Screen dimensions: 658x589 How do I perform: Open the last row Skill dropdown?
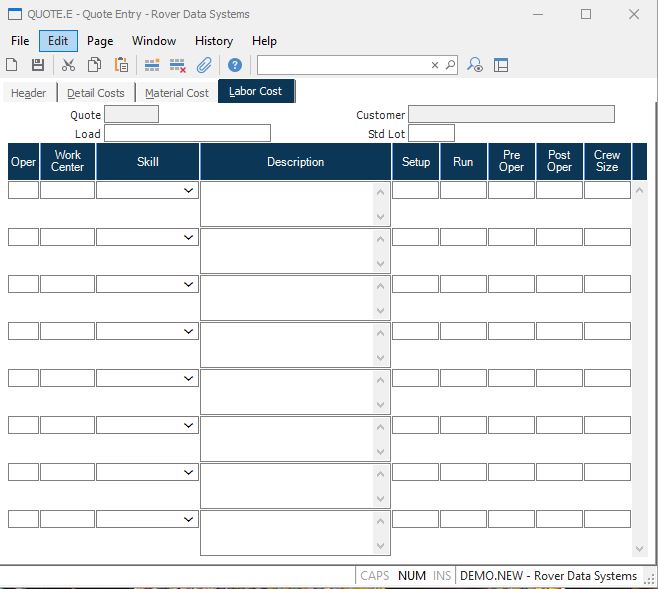point(188,519)
